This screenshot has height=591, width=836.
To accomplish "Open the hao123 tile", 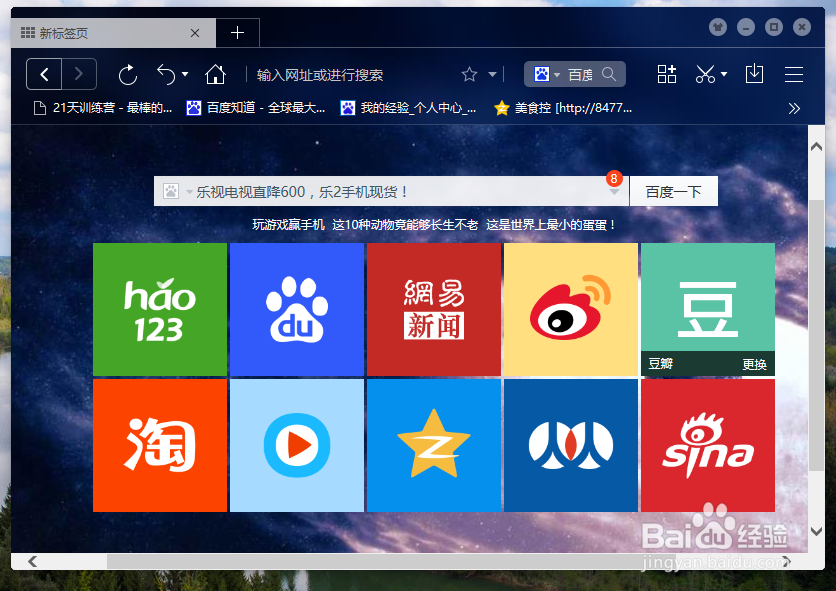I will coord(160,309).
